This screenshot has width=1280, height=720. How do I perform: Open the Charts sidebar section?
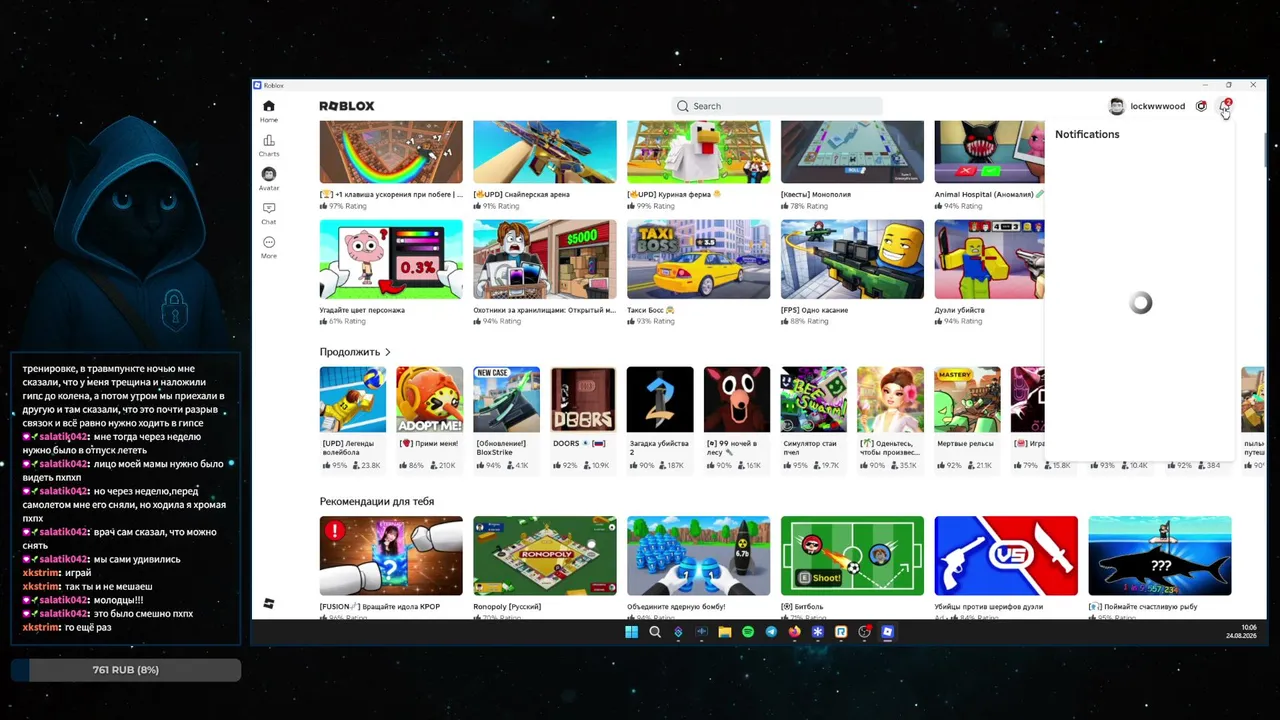pos(269,145)
